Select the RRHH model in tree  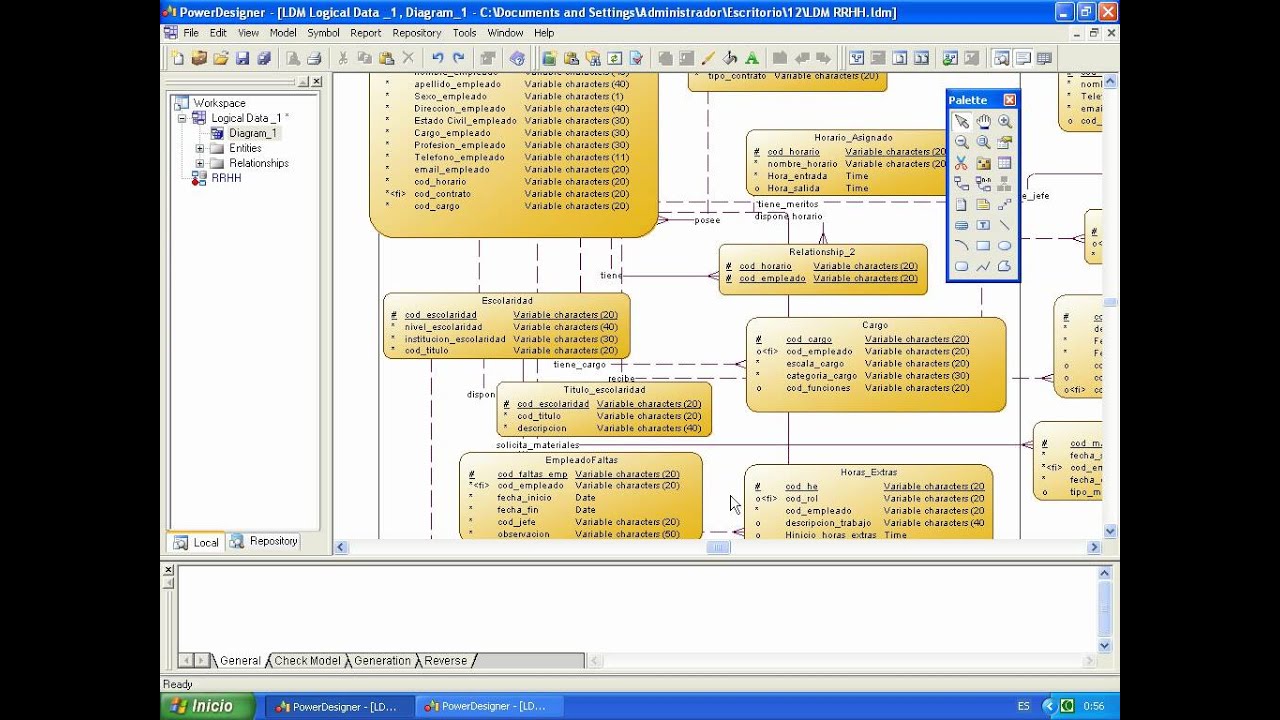[x=226, y=178]
